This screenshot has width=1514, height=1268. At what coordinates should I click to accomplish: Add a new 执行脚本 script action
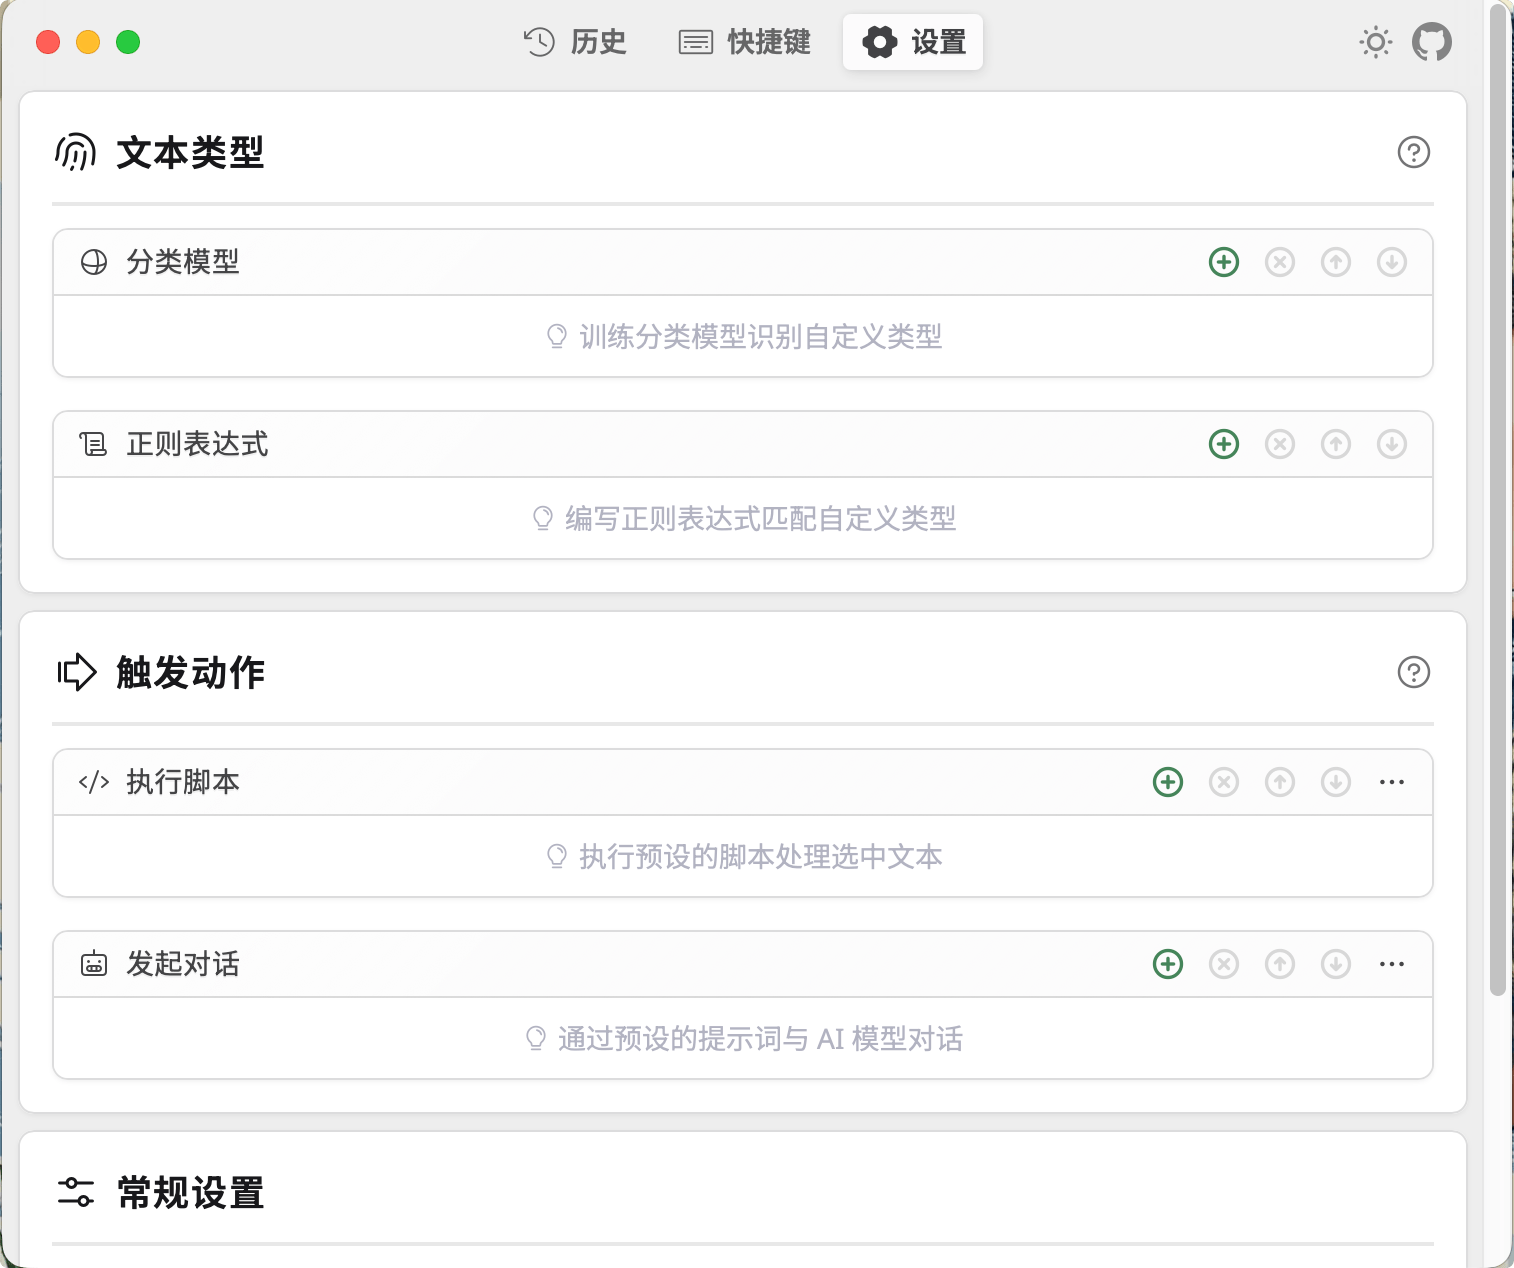tap(1168, 782)
